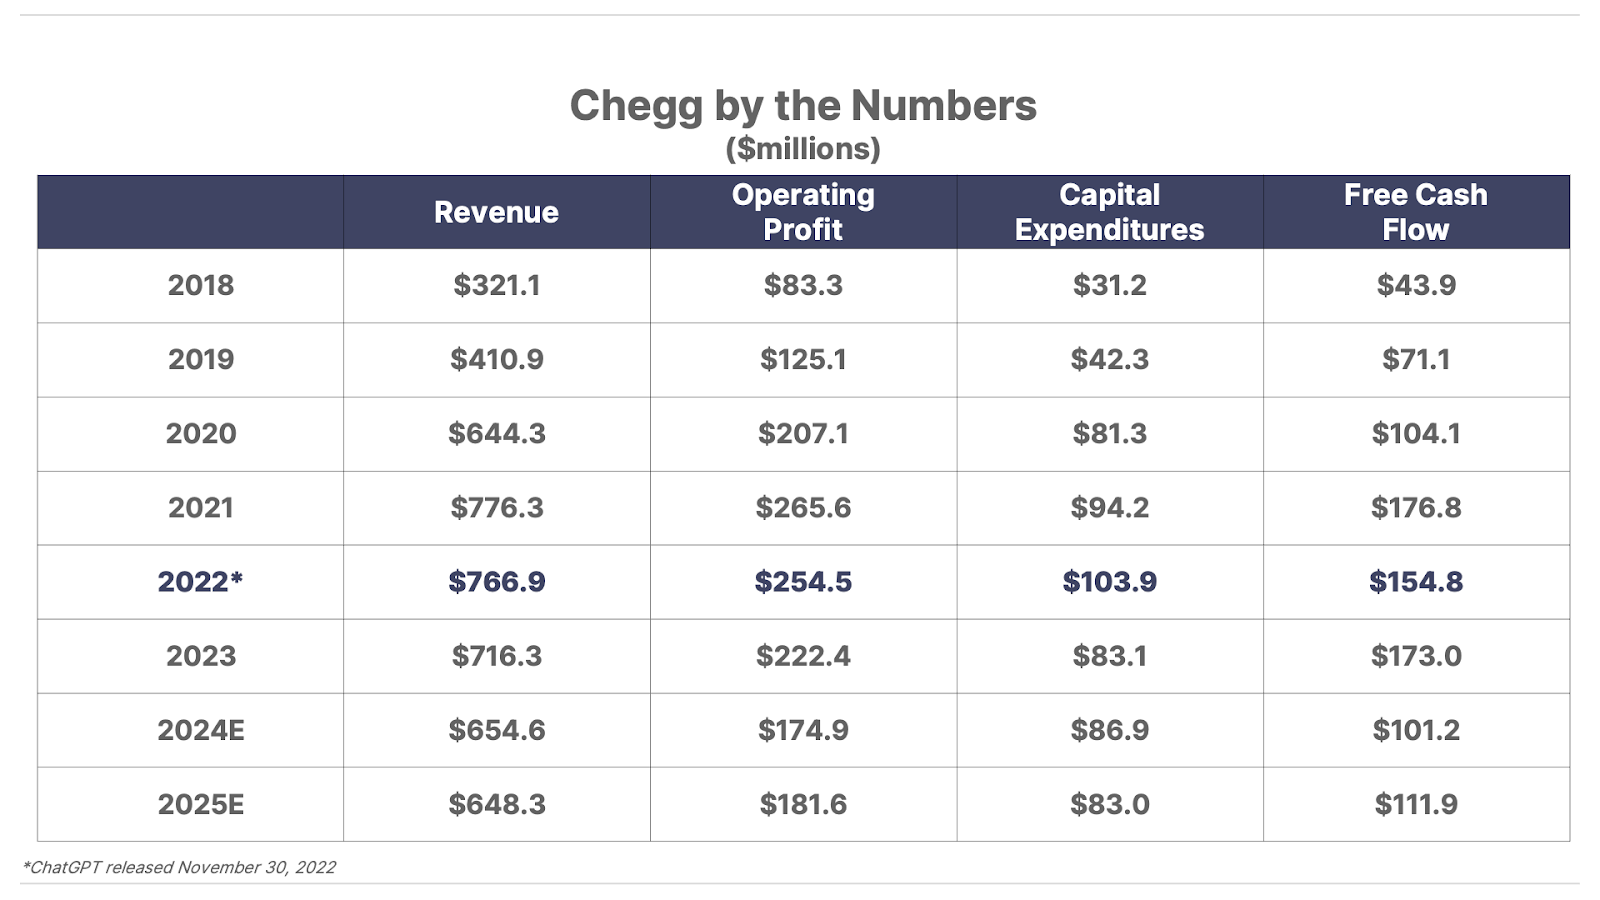The image size is (1600, 900).
Task: Select the Operating Profit column header
Action: 803,212
